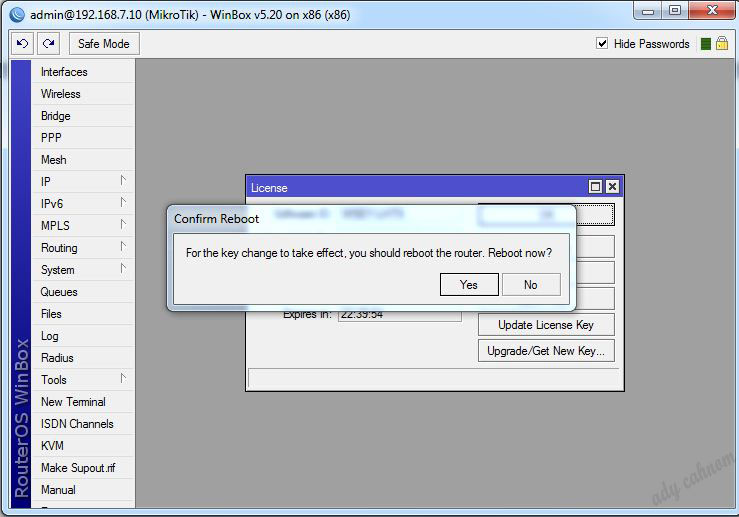The width and height of the screenshot is (739, 517).
Task: Close the WinBox main window
Action: (712, 10)
